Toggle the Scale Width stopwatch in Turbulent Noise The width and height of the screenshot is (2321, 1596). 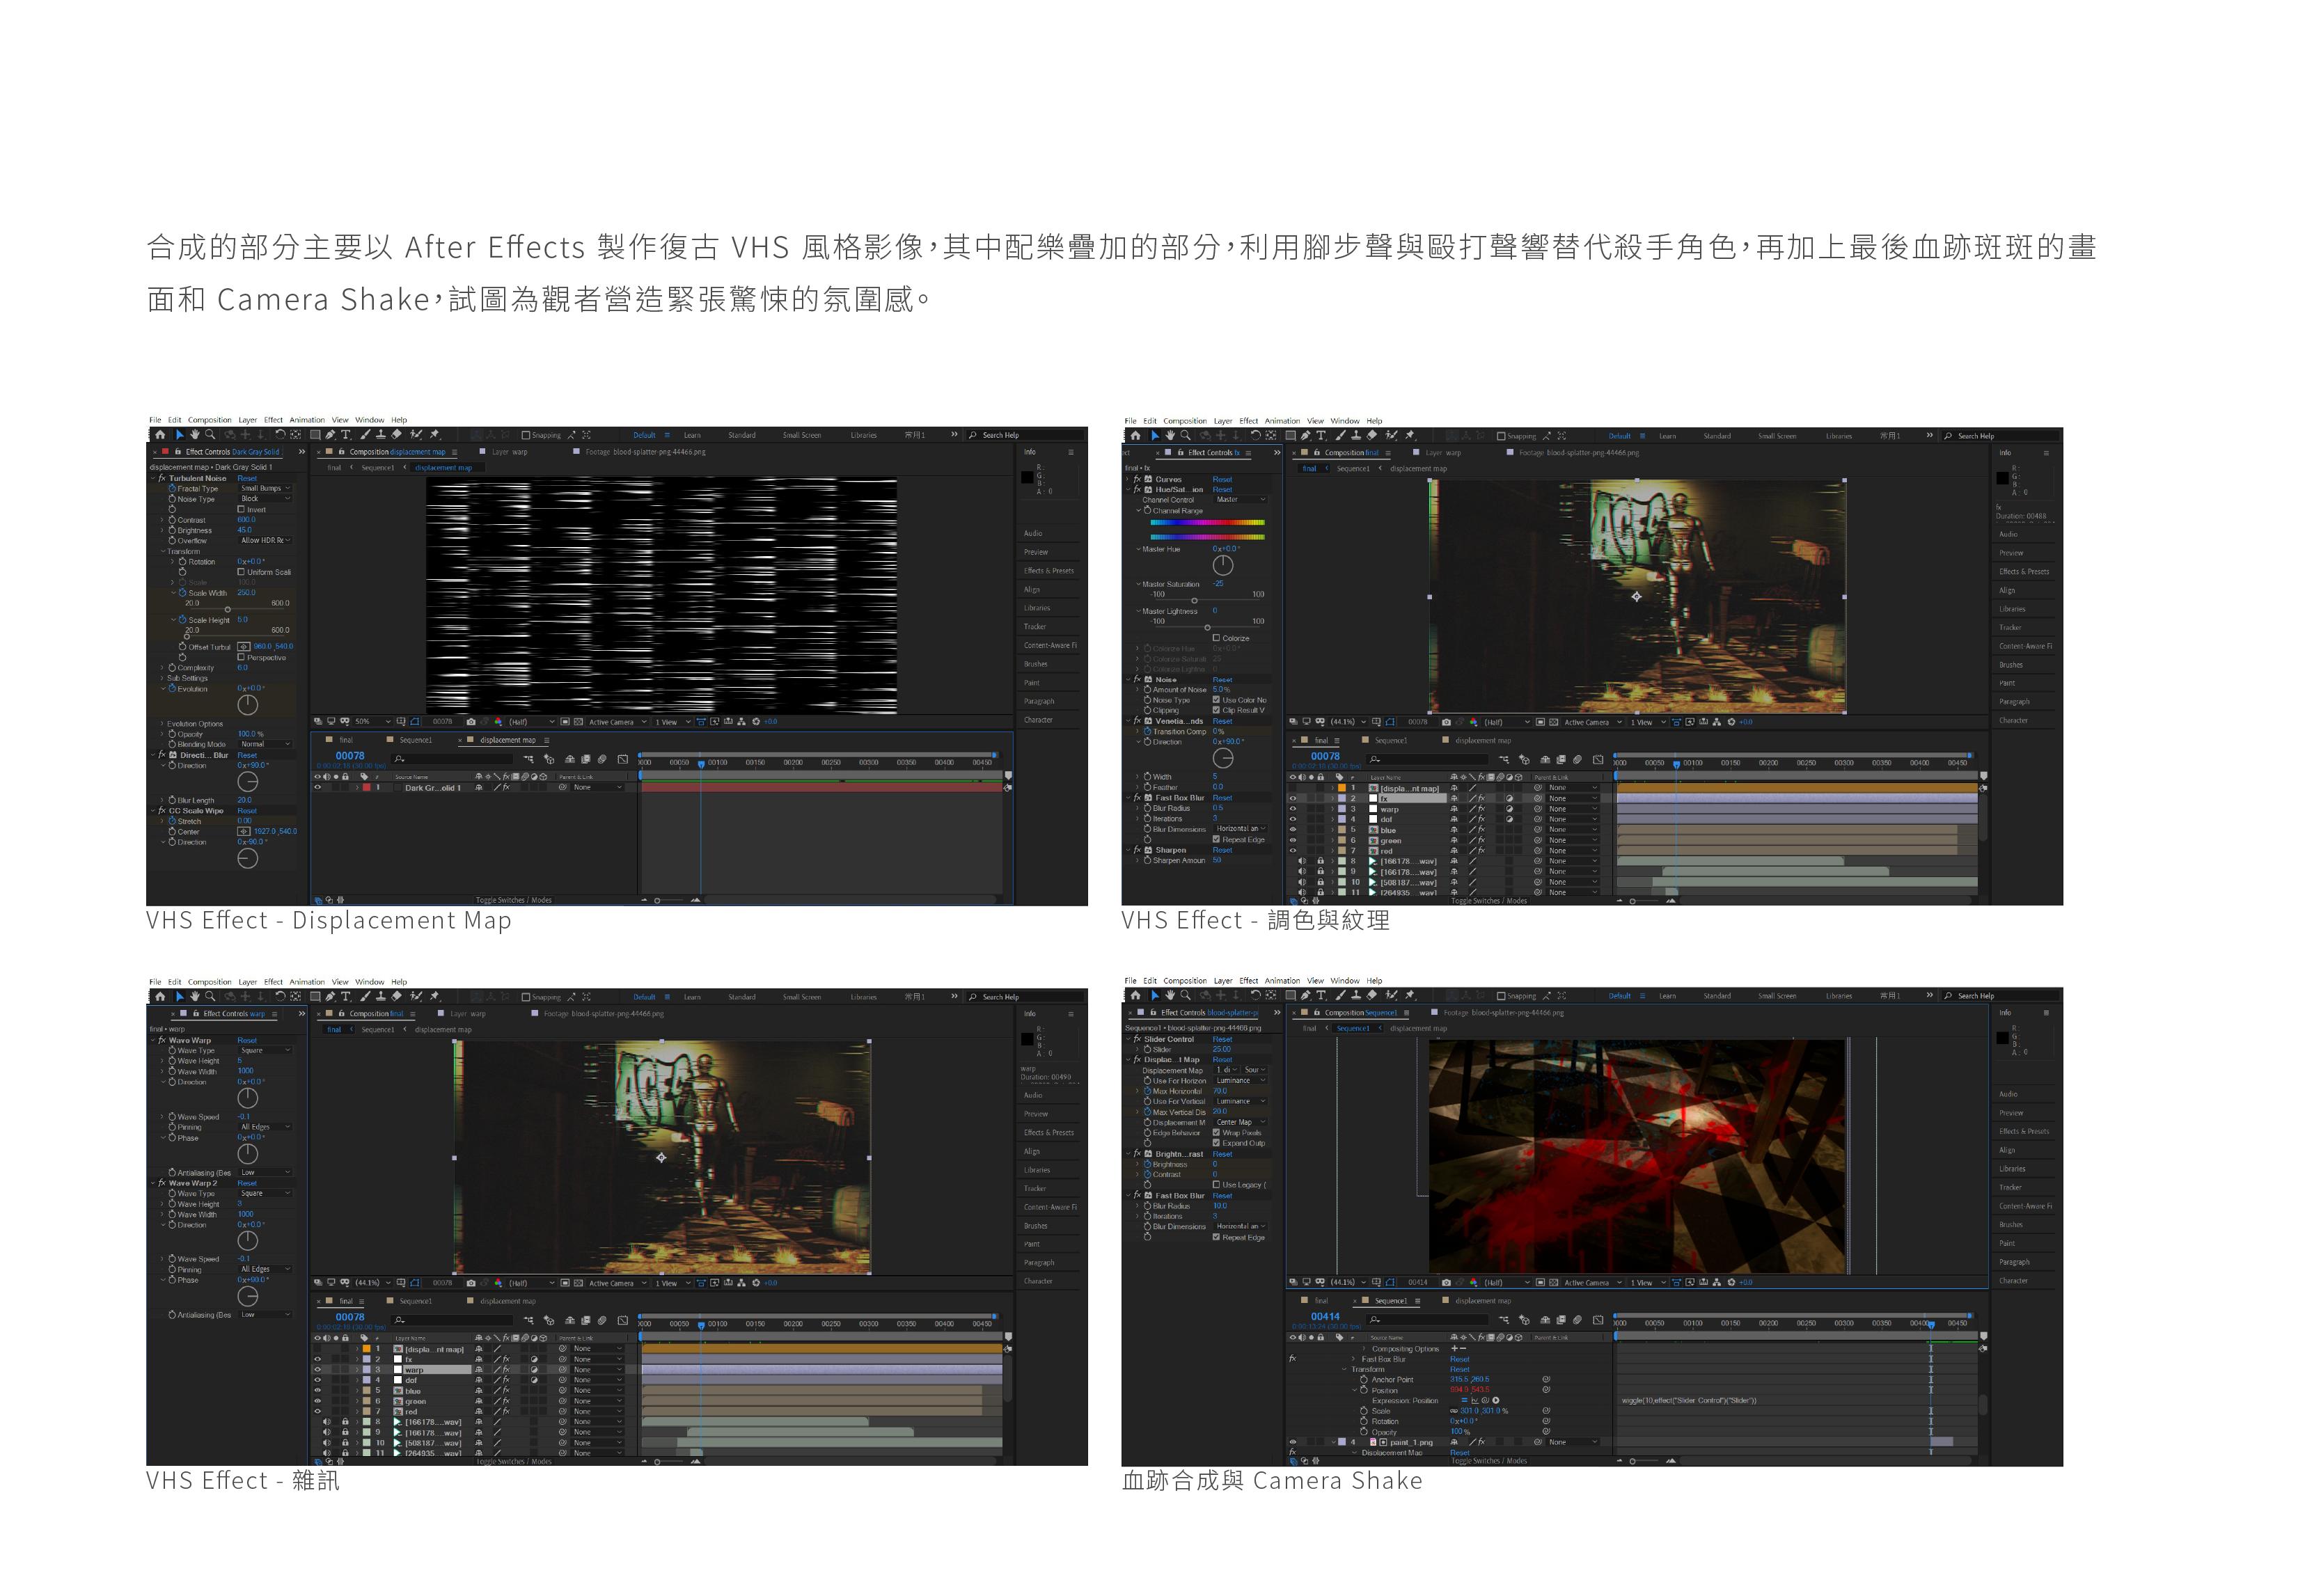pyautogui.click(x=182, y=593)
